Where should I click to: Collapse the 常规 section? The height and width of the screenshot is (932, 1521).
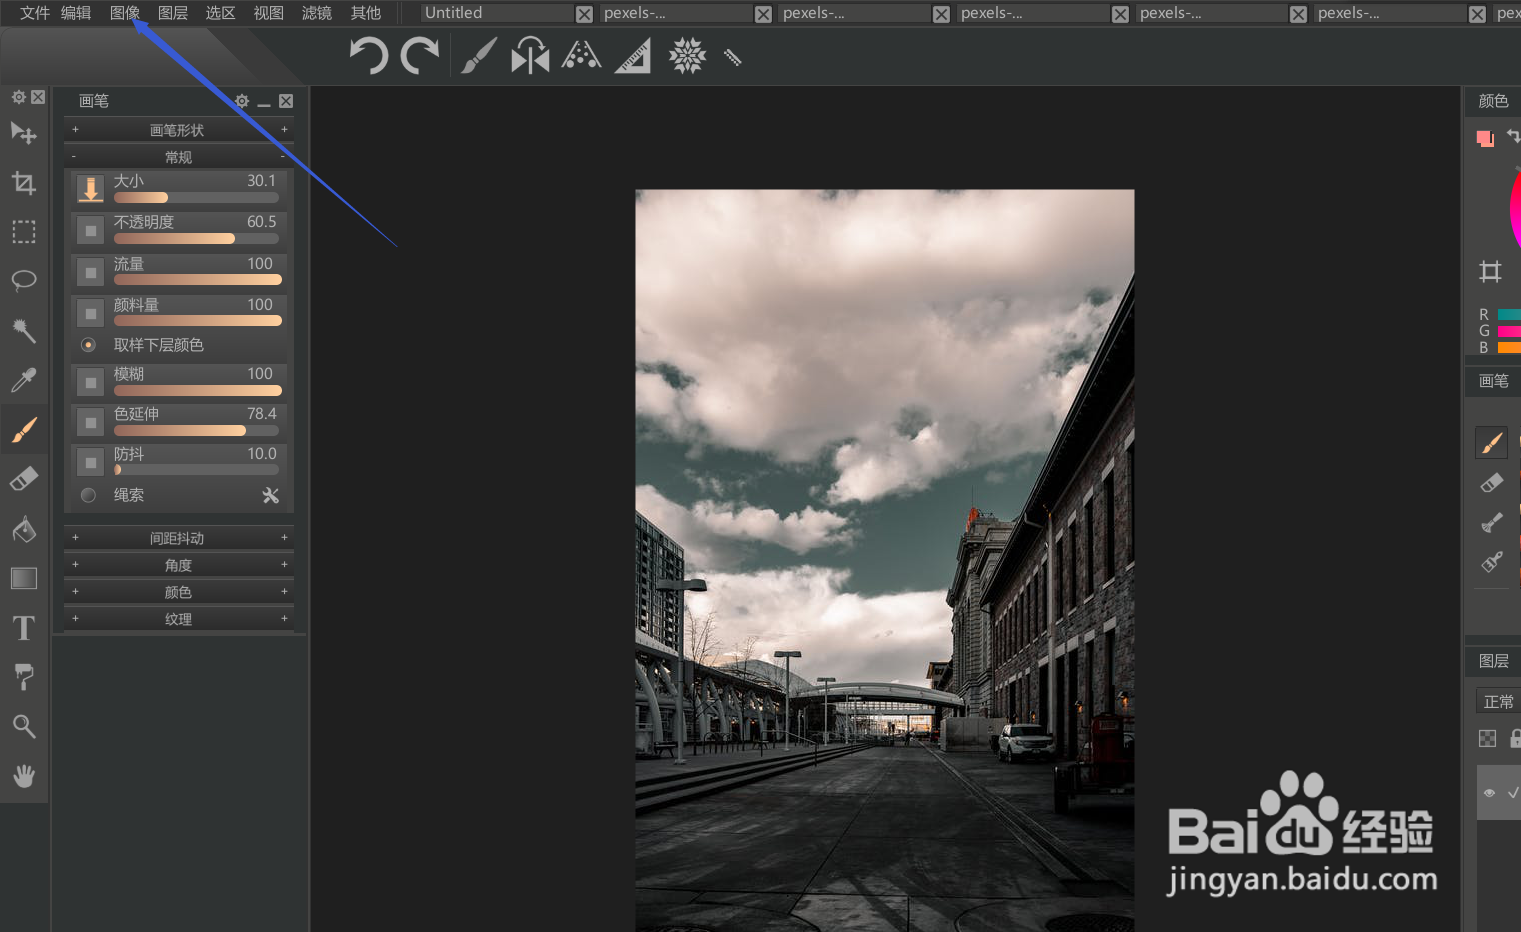point(179,157)
